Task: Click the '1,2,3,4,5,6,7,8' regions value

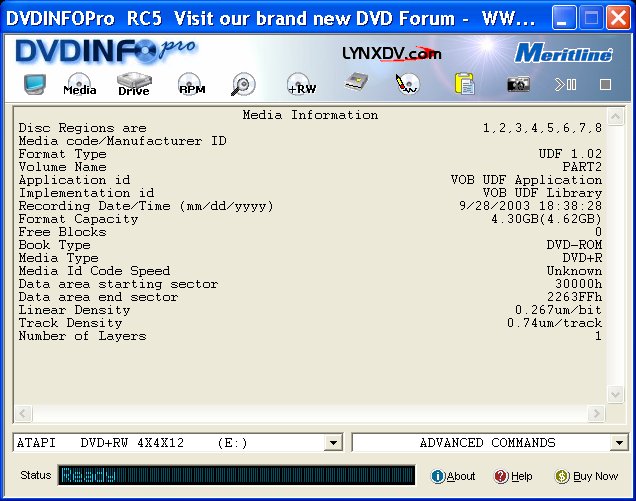Action: click(x=542, y=128)
